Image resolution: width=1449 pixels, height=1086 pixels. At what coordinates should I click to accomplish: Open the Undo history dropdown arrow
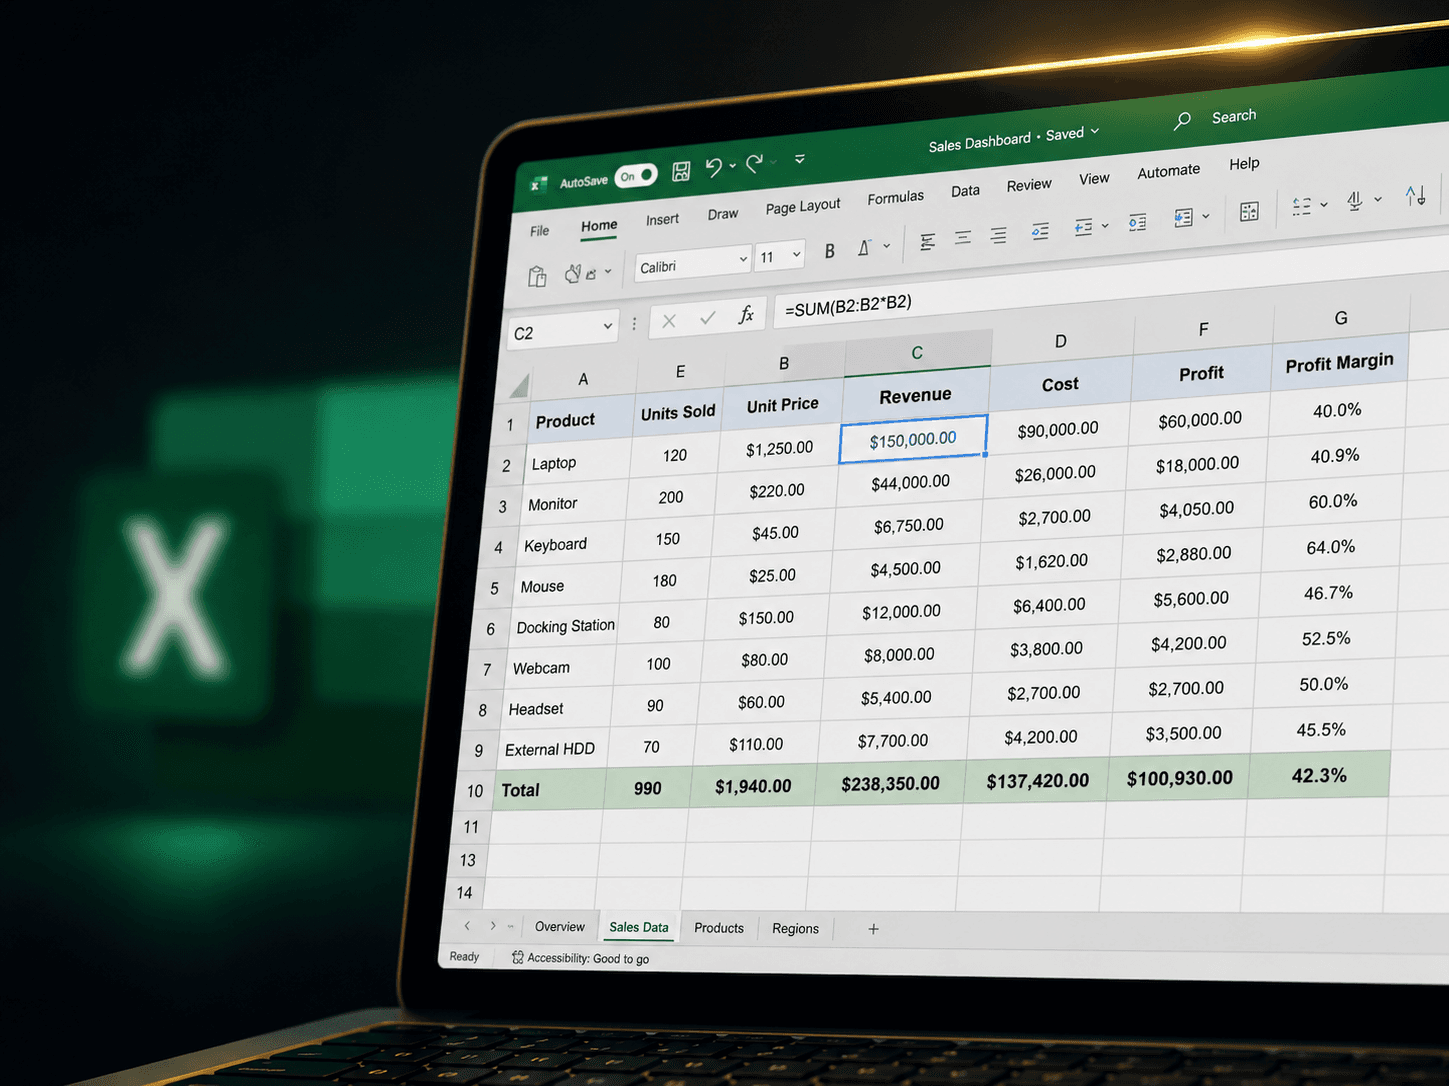tap(733, 166)
